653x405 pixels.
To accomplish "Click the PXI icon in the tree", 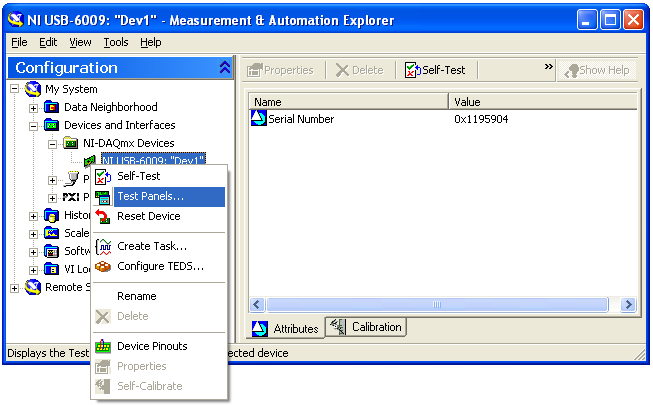I will point(71,197).
